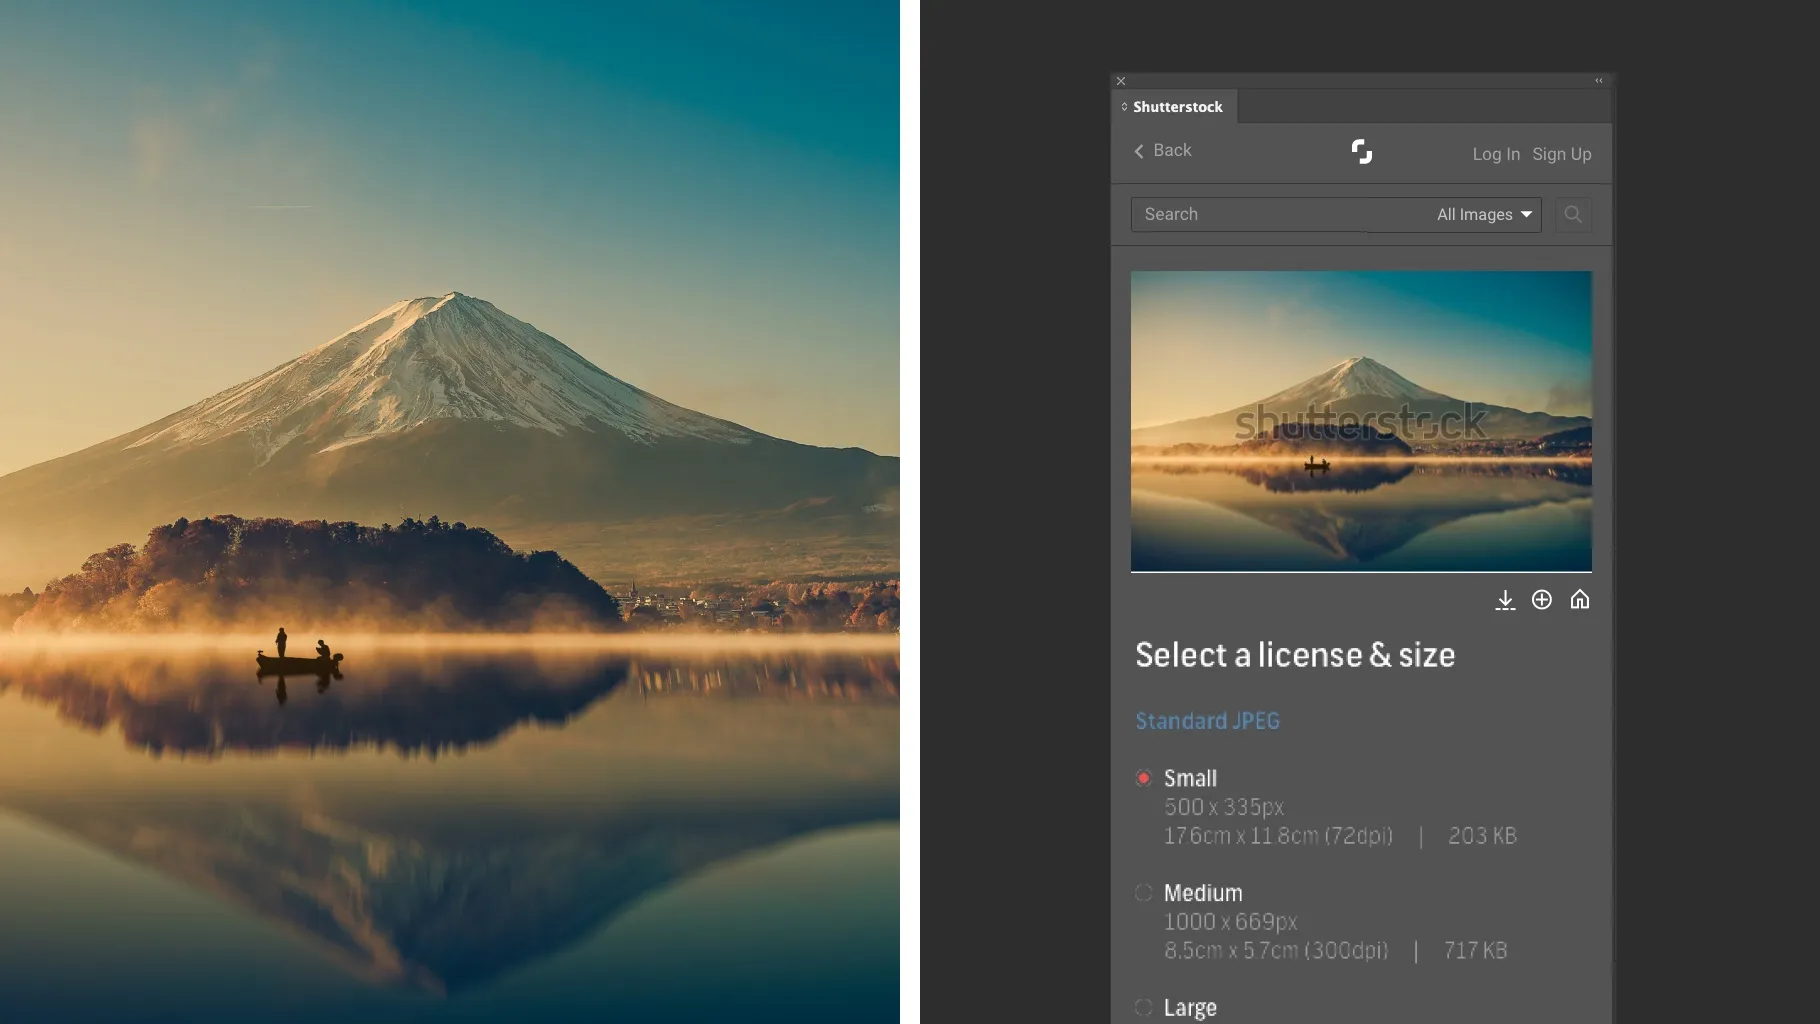Click the download icon below the preview
This screenshot has width=1820, height=1024.
click(1505, 600)
